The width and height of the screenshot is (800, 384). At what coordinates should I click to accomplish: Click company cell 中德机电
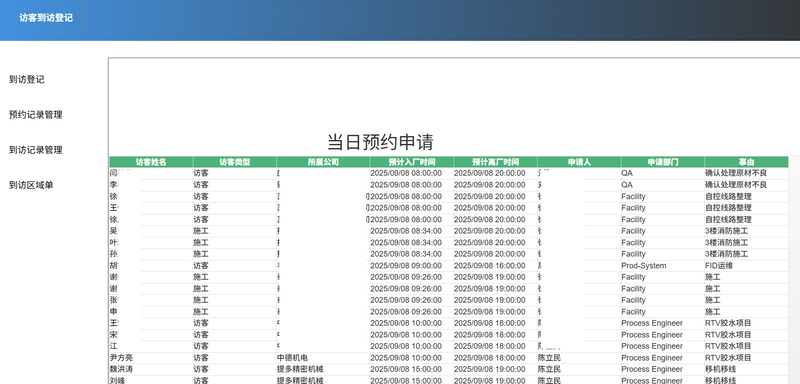[x=292, y=358]
